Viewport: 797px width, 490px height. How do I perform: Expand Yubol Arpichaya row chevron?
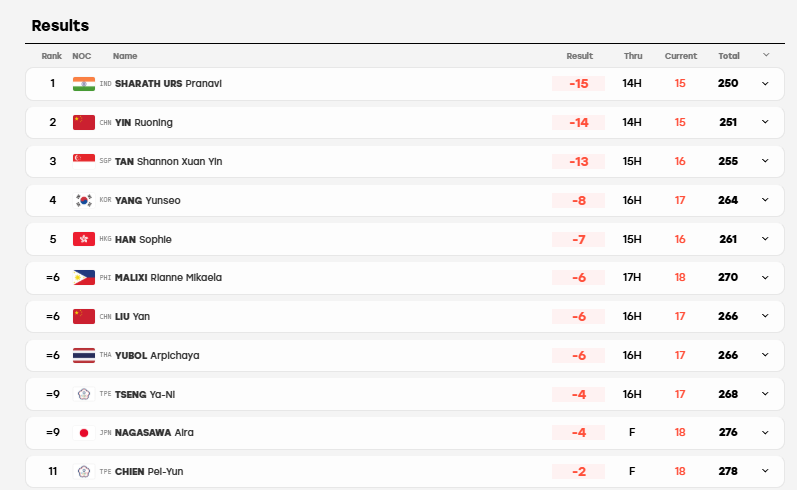tap(765, 355)
